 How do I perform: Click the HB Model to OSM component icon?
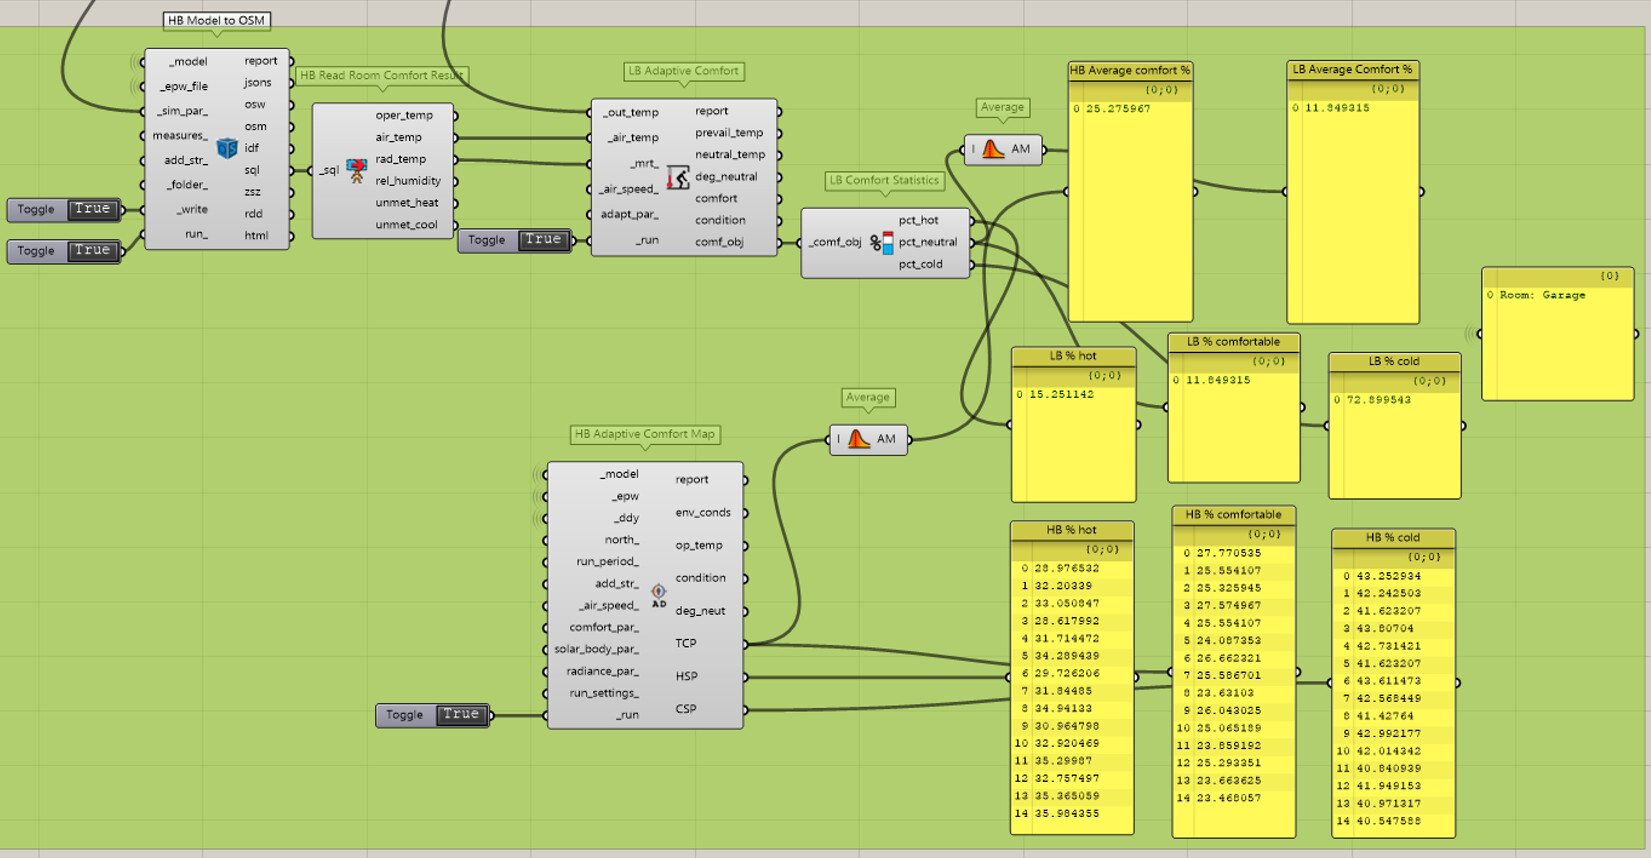[227, 148]
